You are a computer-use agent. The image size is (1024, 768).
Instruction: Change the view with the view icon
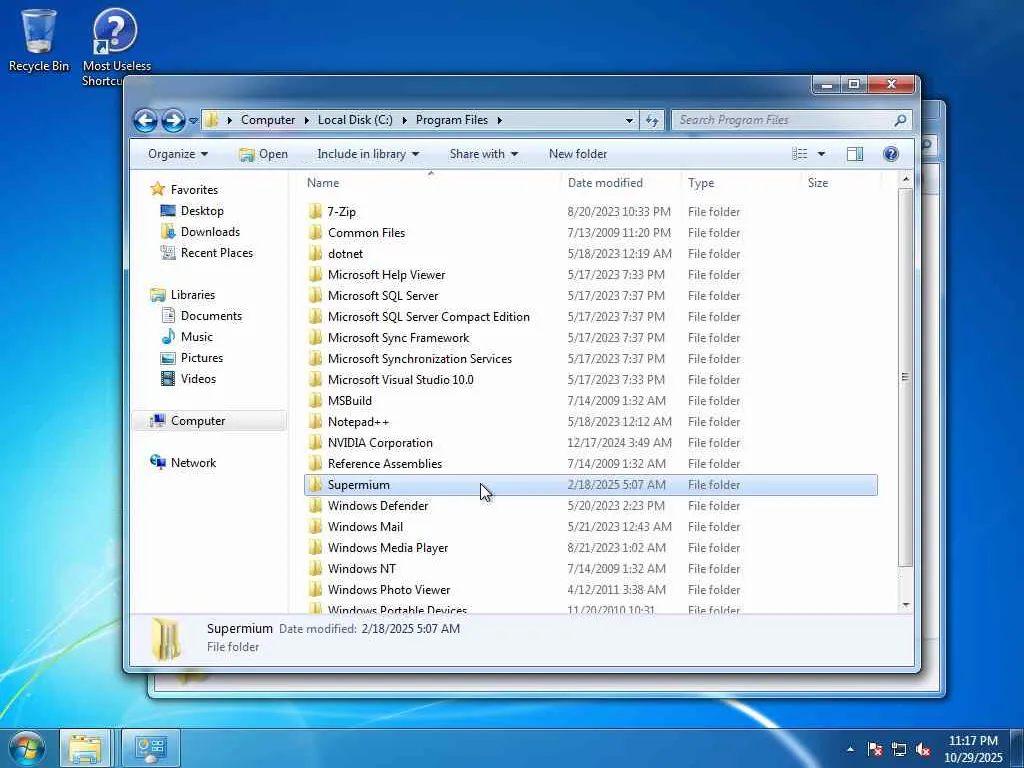[x=799, y=154]
